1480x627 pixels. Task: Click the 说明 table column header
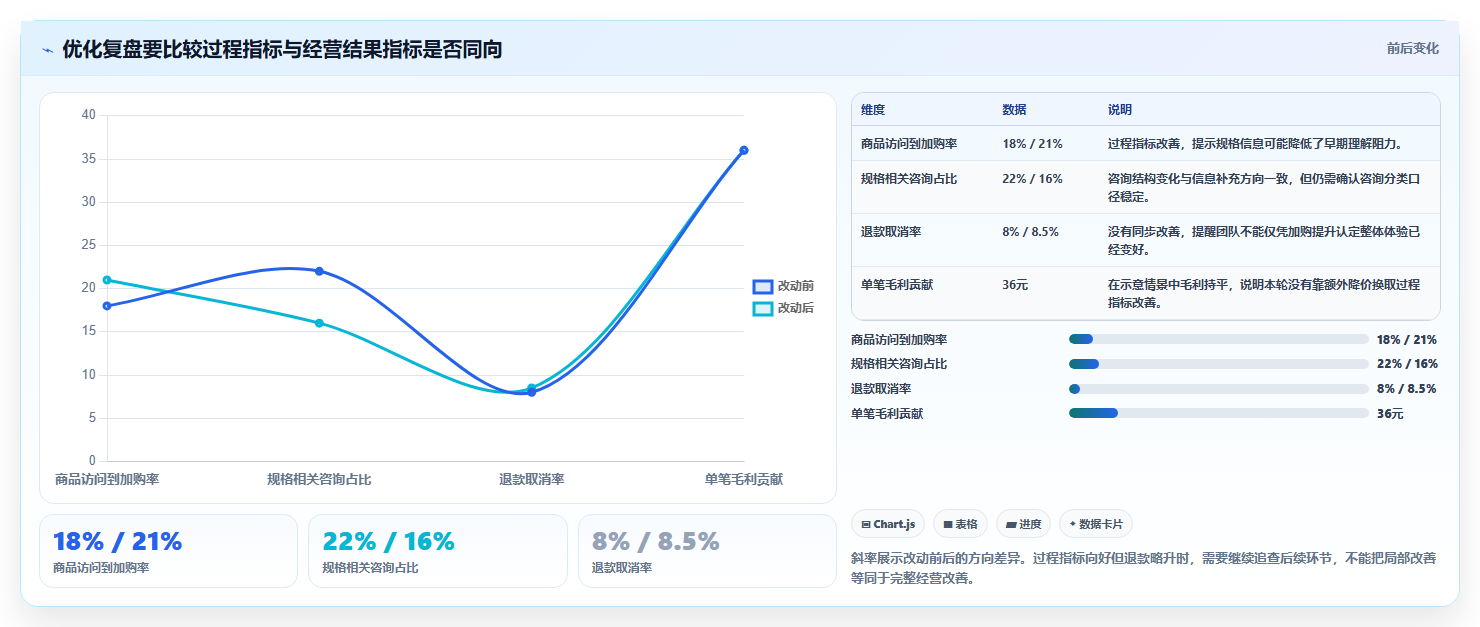point(1120,110)
